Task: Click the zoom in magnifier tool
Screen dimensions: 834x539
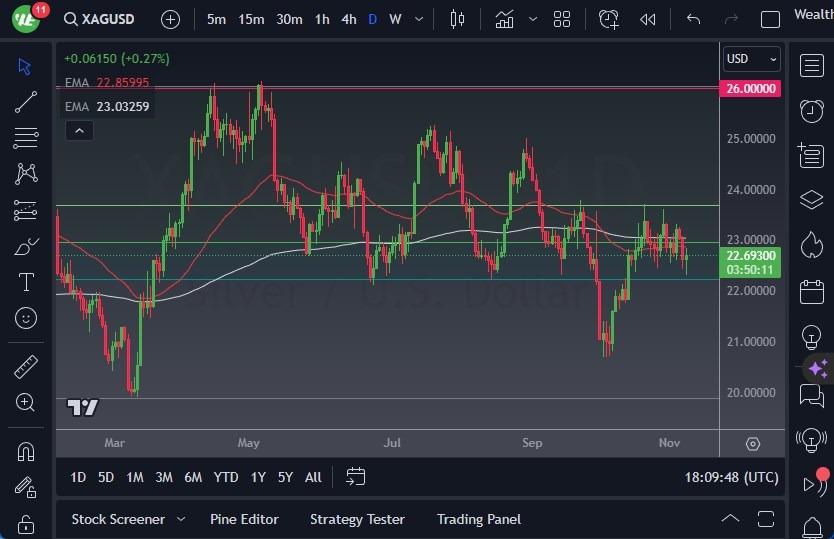Action: (26, 403)
